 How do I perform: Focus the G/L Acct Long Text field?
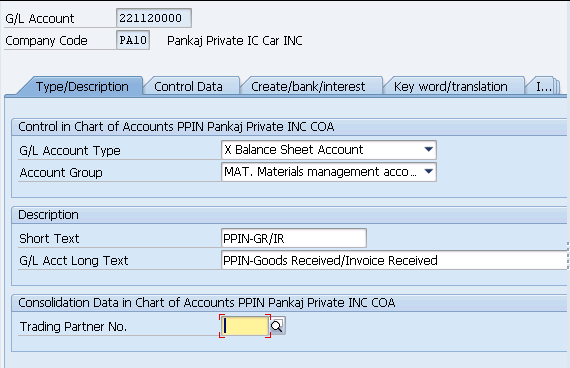394,260
